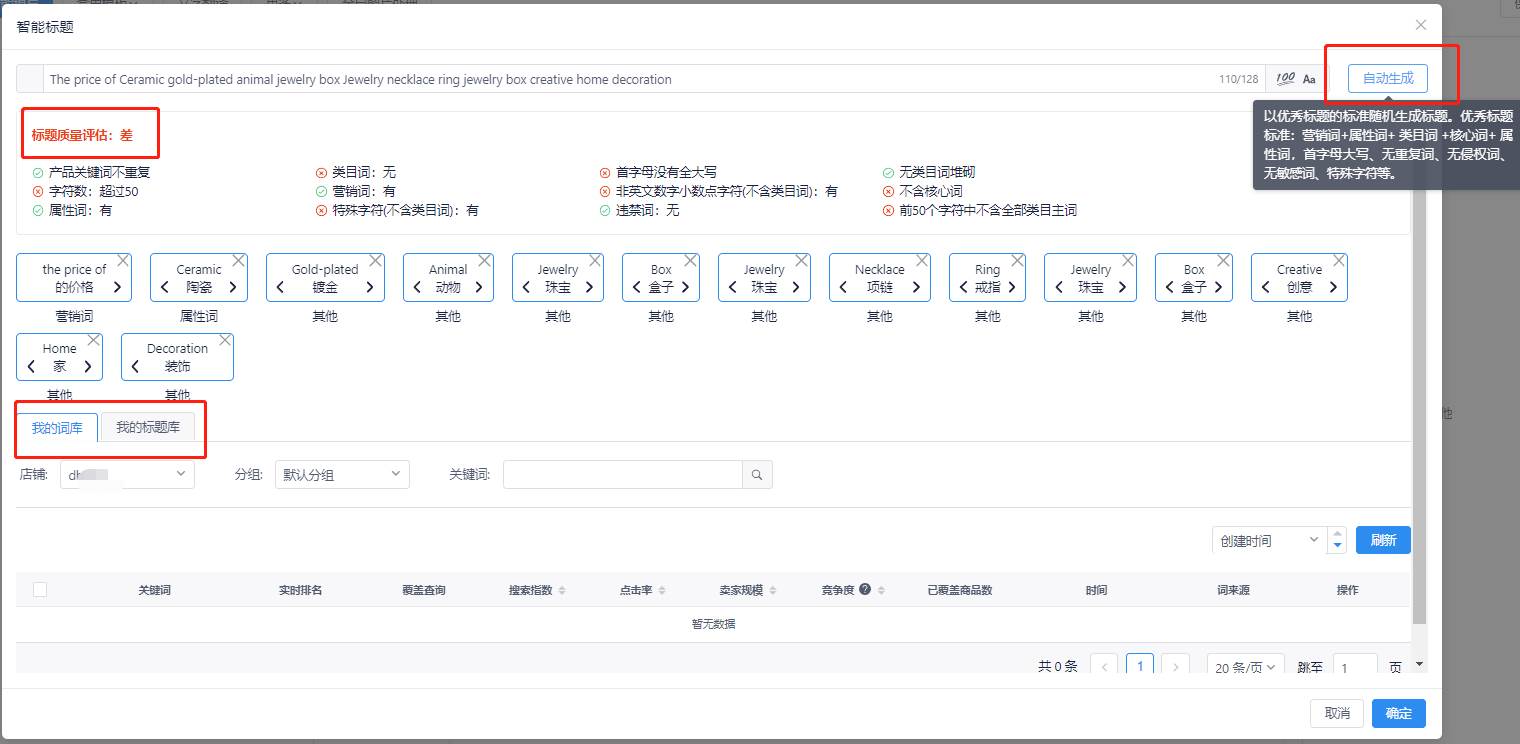This screenshot has width=1520, height=744.
Task: Remove the Ceramic keyword chip
Action: (x=239, y=260)
